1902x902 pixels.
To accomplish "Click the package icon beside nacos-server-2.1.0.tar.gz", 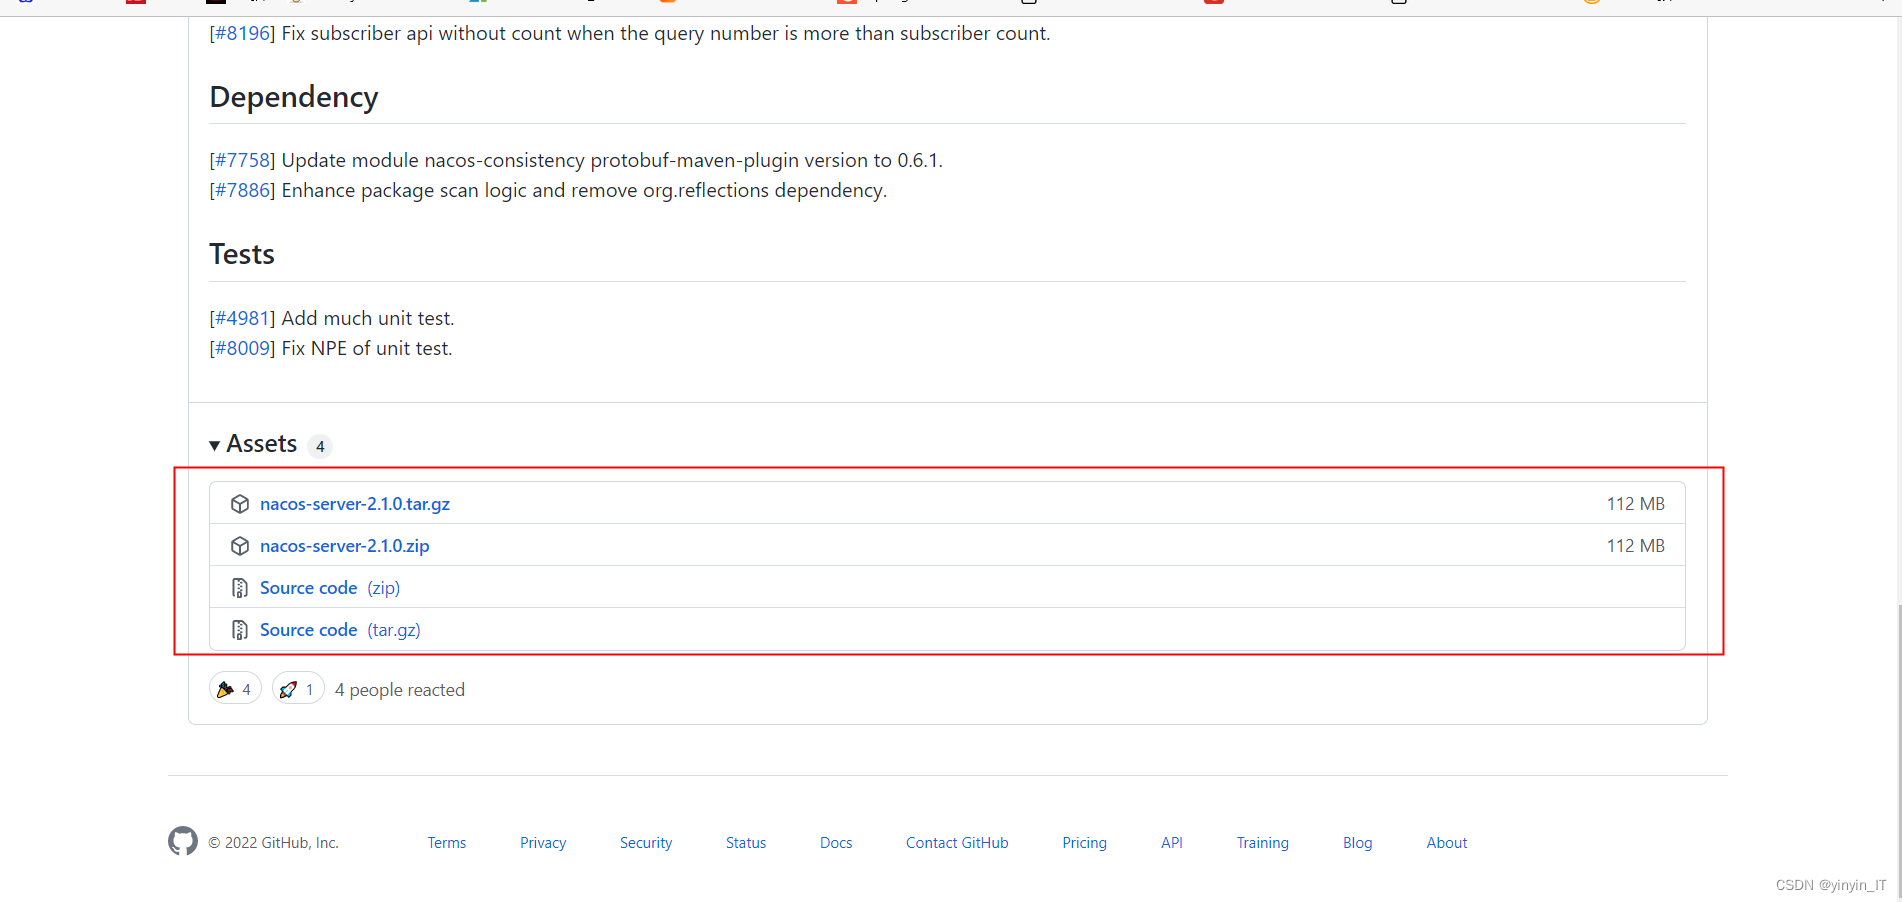I will click(240, 504).
